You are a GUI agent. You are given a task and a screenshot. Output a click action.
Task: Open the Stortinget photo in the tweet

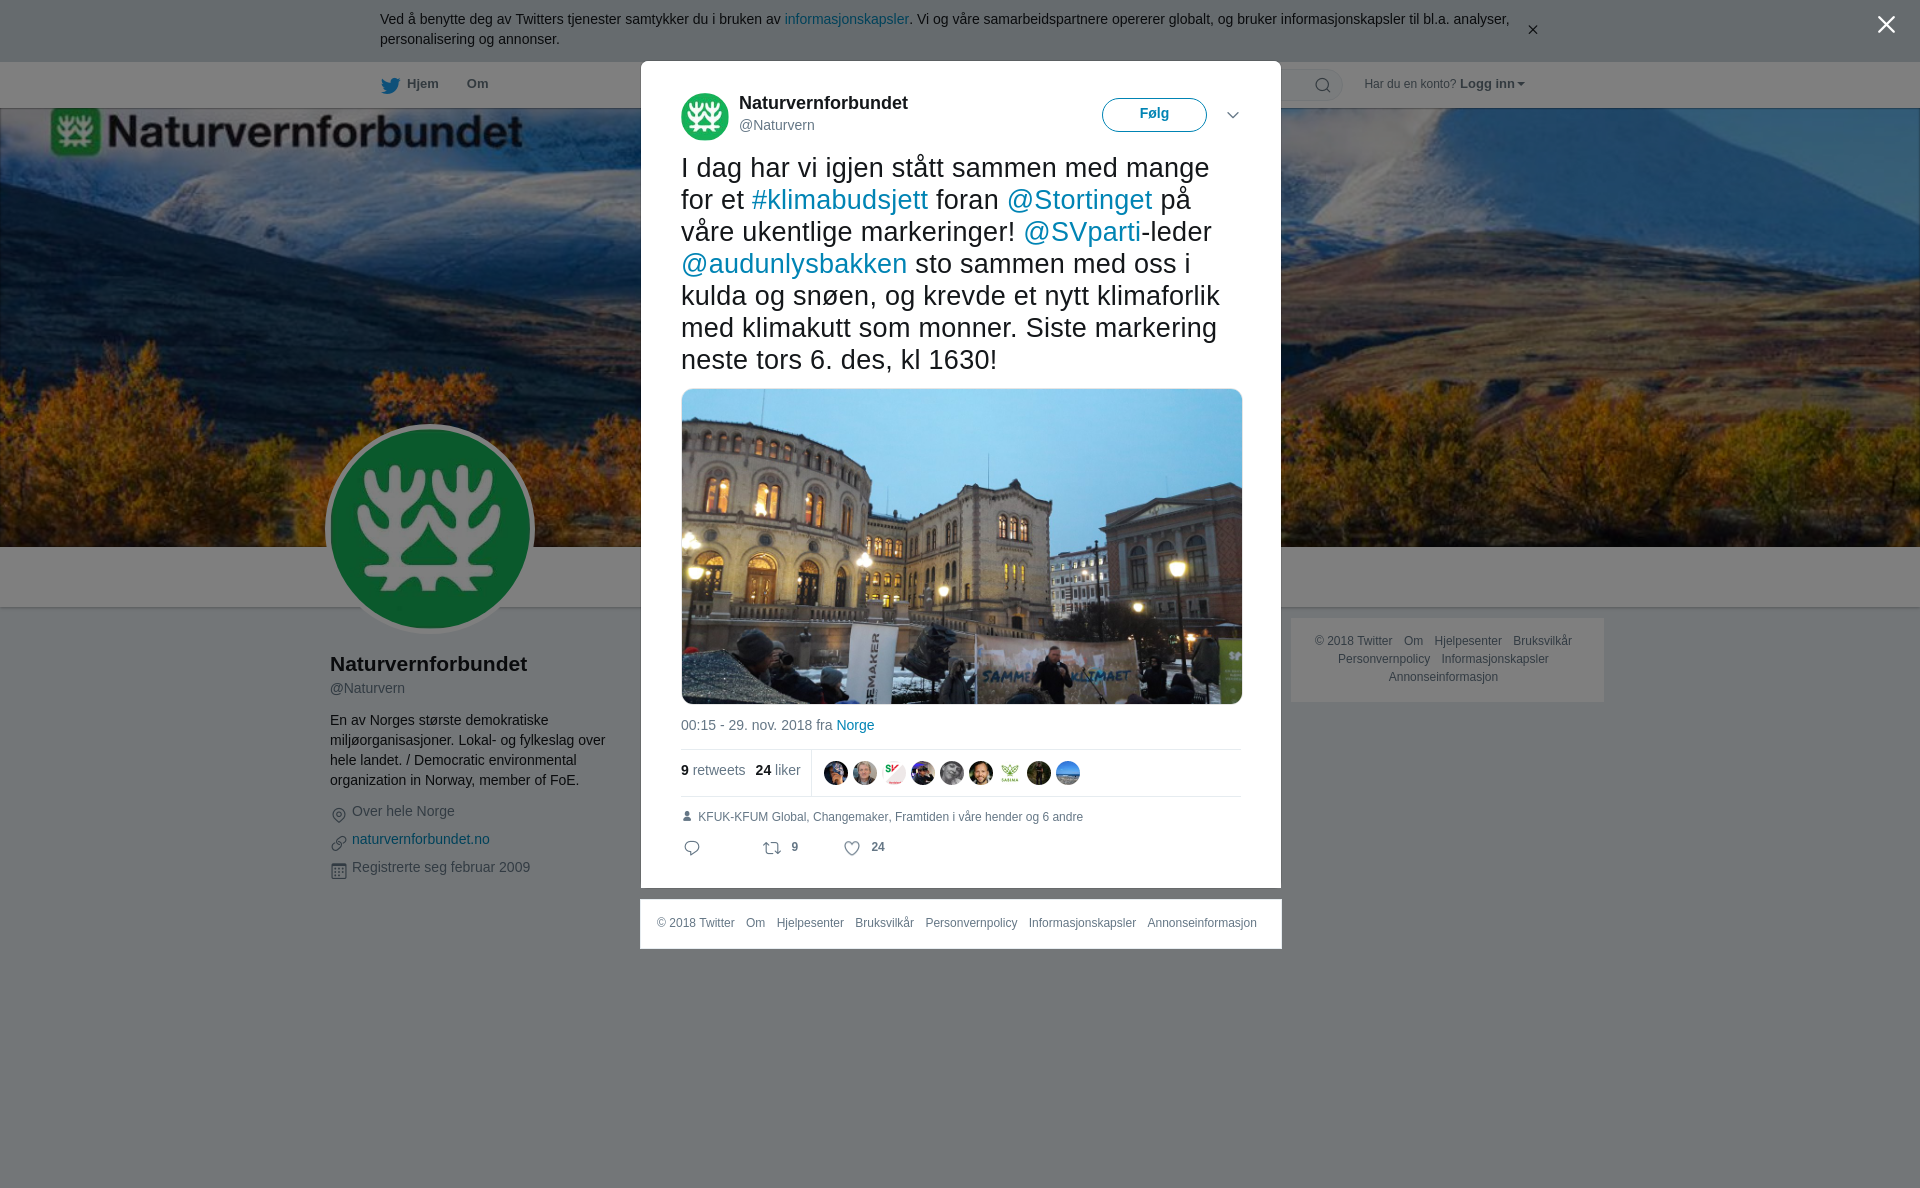point(962,546)
